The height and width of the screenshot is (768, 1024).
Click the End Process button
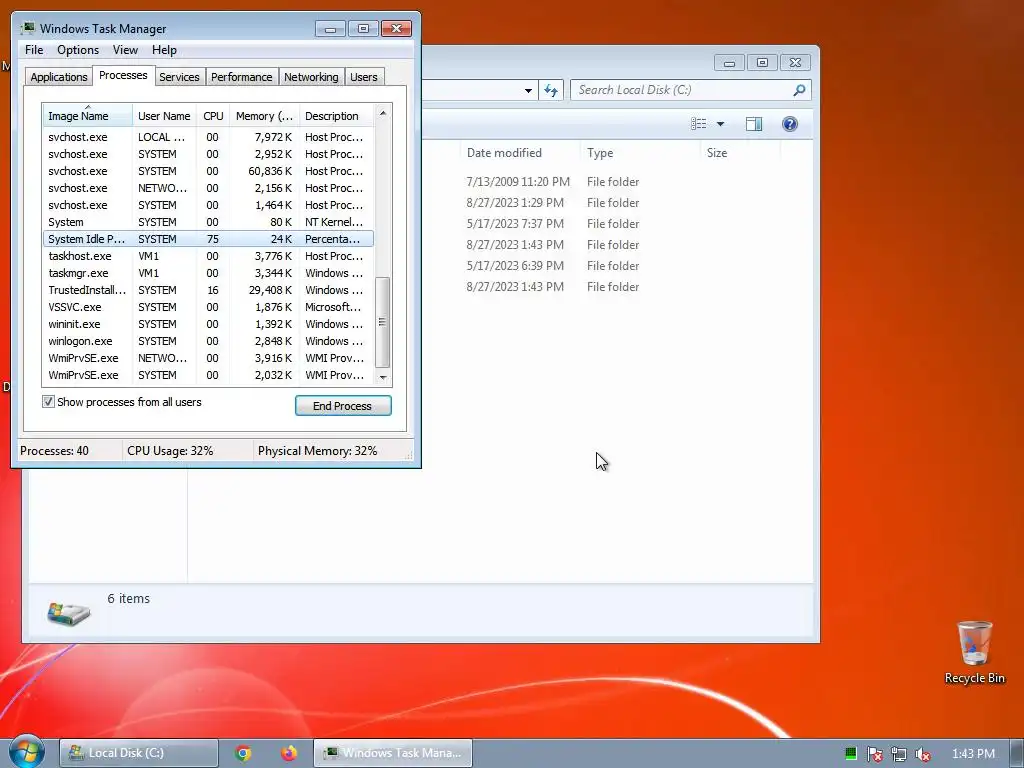[x=343, y=406]
